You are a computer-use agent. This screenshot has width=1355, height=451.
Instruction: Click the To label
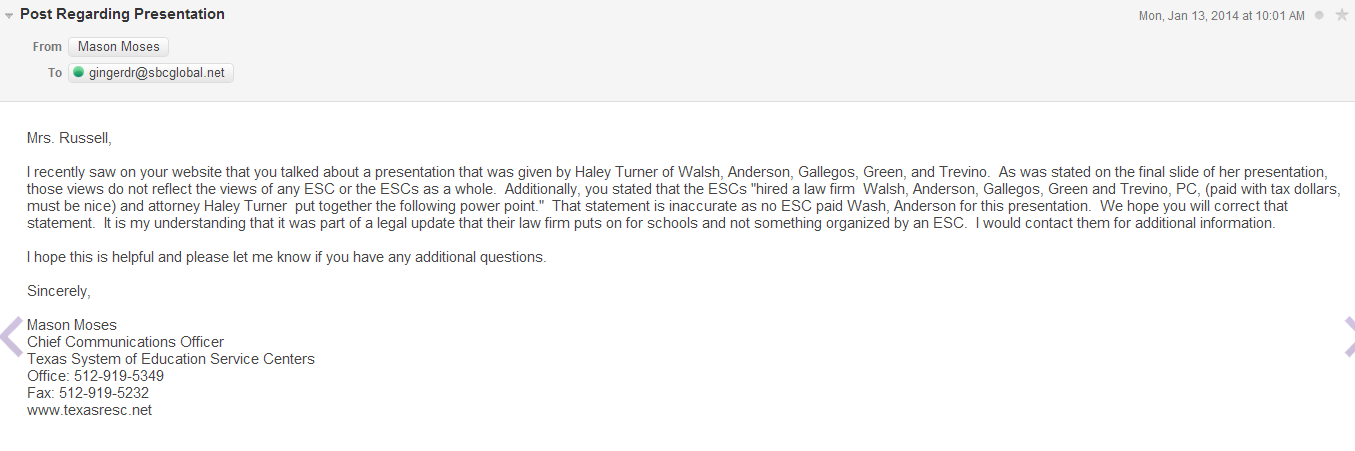pyautogui.click(x=55, y=73)
